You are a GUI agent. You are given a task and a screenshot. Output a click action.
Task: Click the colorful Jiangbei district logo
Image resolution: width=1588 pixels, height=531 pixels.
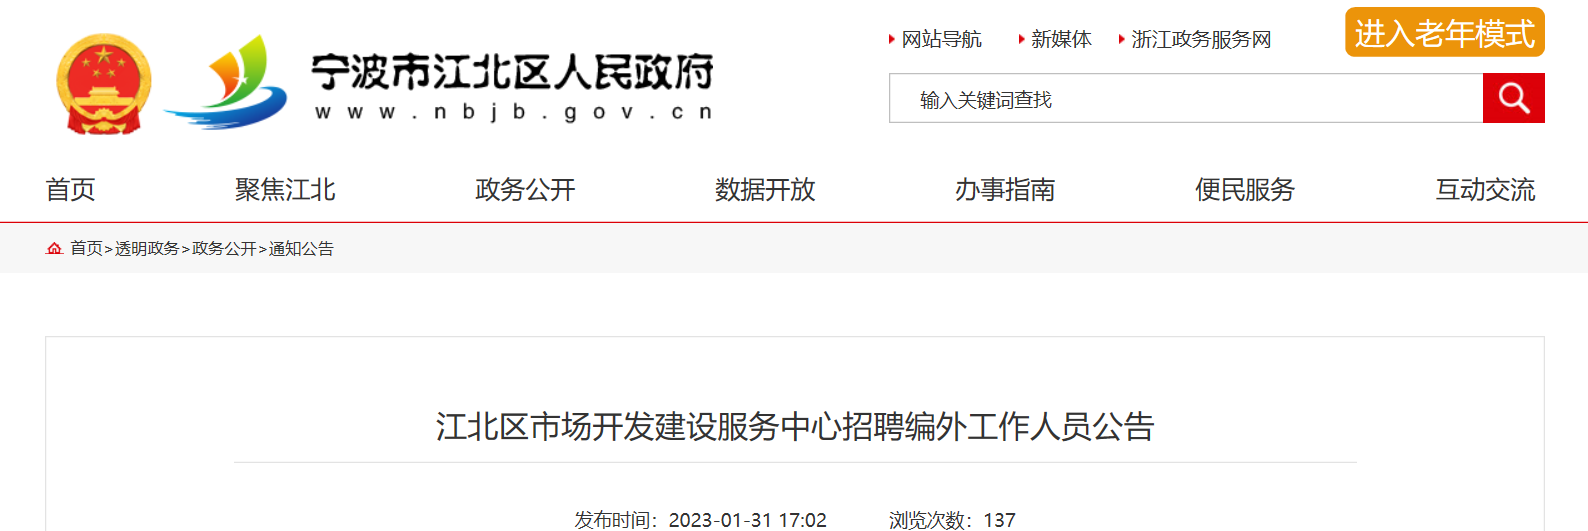coord(227,82)
